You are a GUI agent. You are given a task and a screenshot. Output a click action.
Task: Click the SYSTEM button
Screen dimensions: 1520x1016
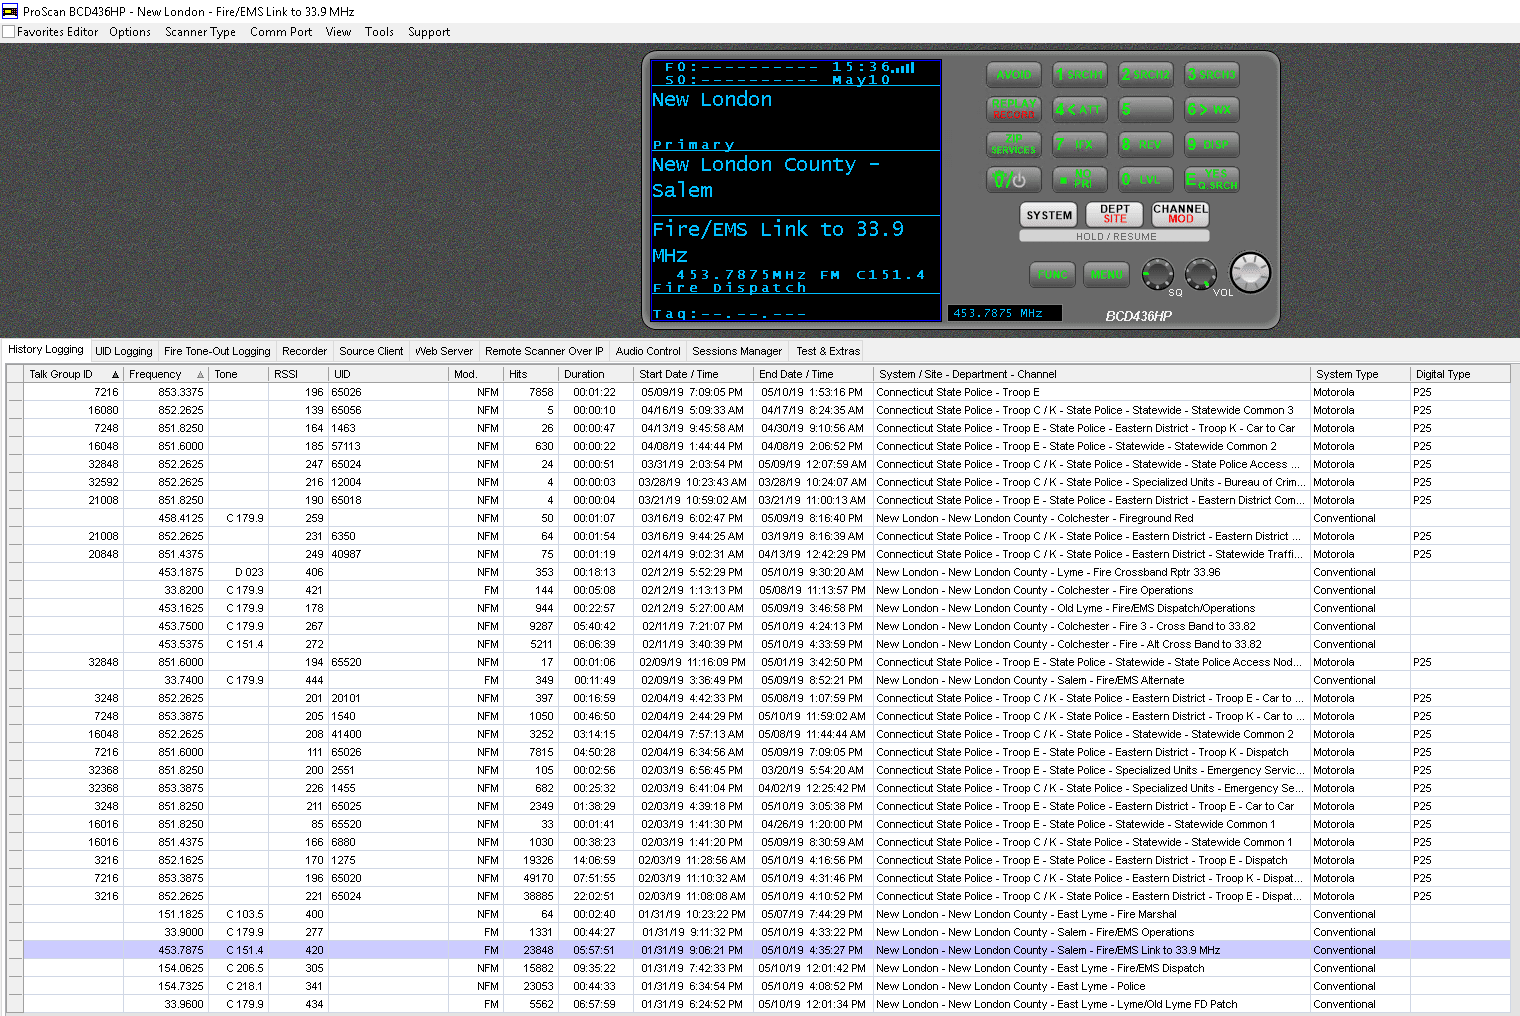1049,215
